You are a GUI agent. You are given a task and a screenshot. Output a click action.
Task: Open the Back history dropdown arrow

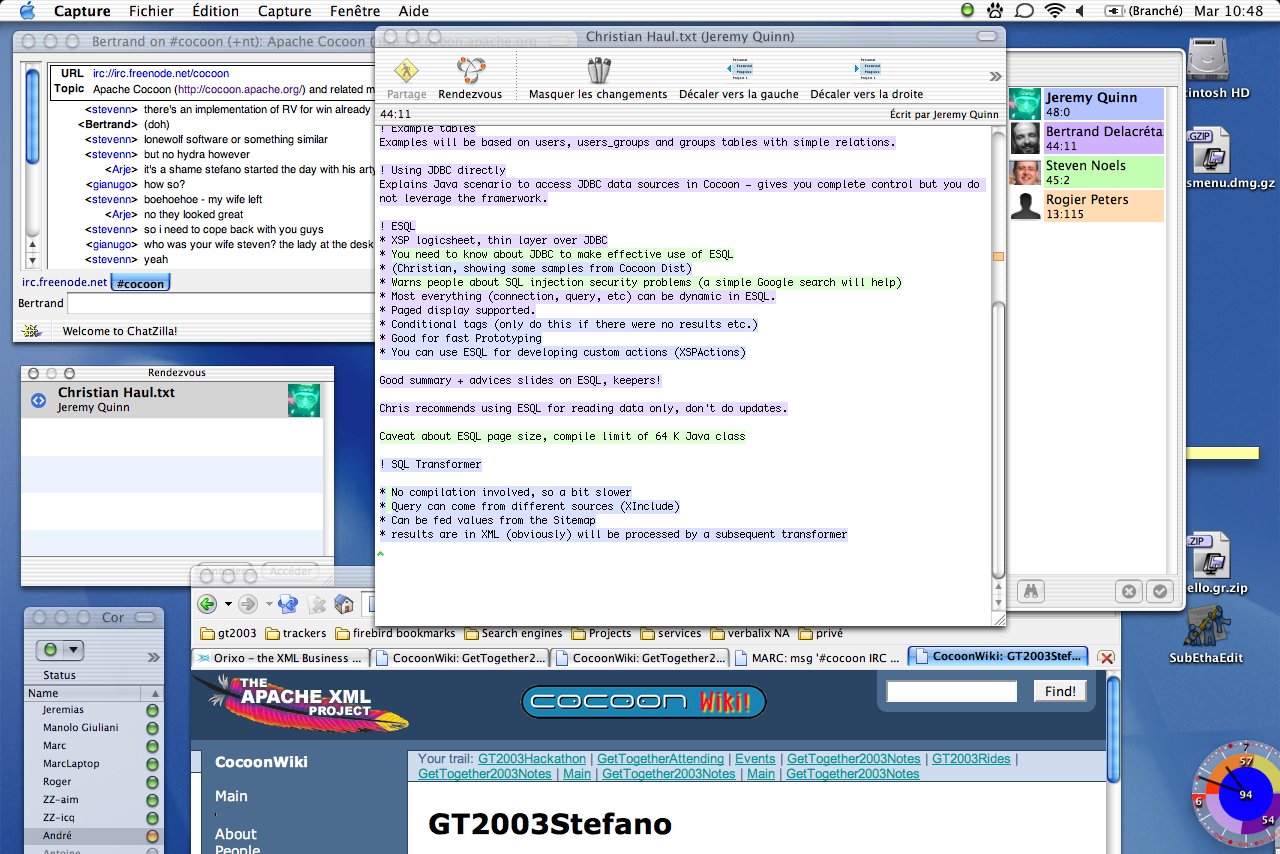[228, 604]
